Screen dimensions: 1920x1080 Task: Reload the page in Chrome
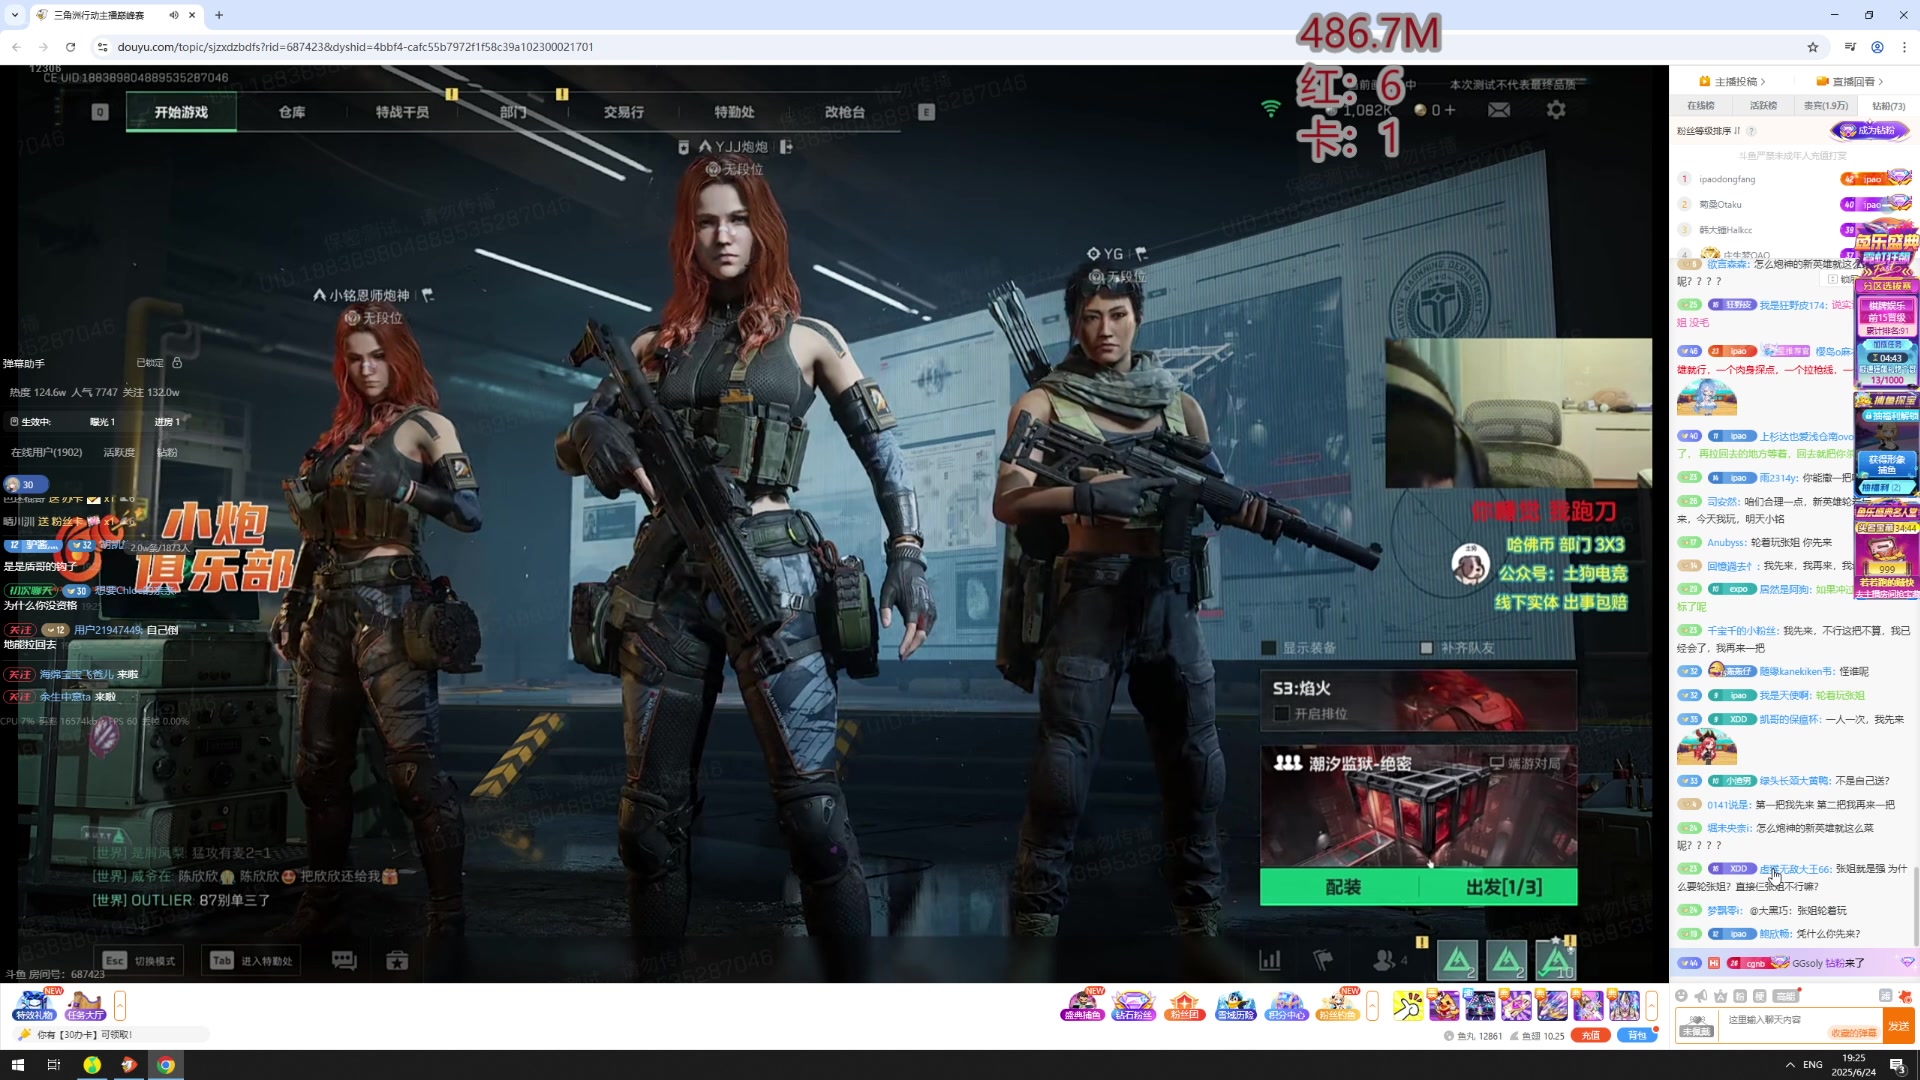pyautogui.click(x=70, y=47)
